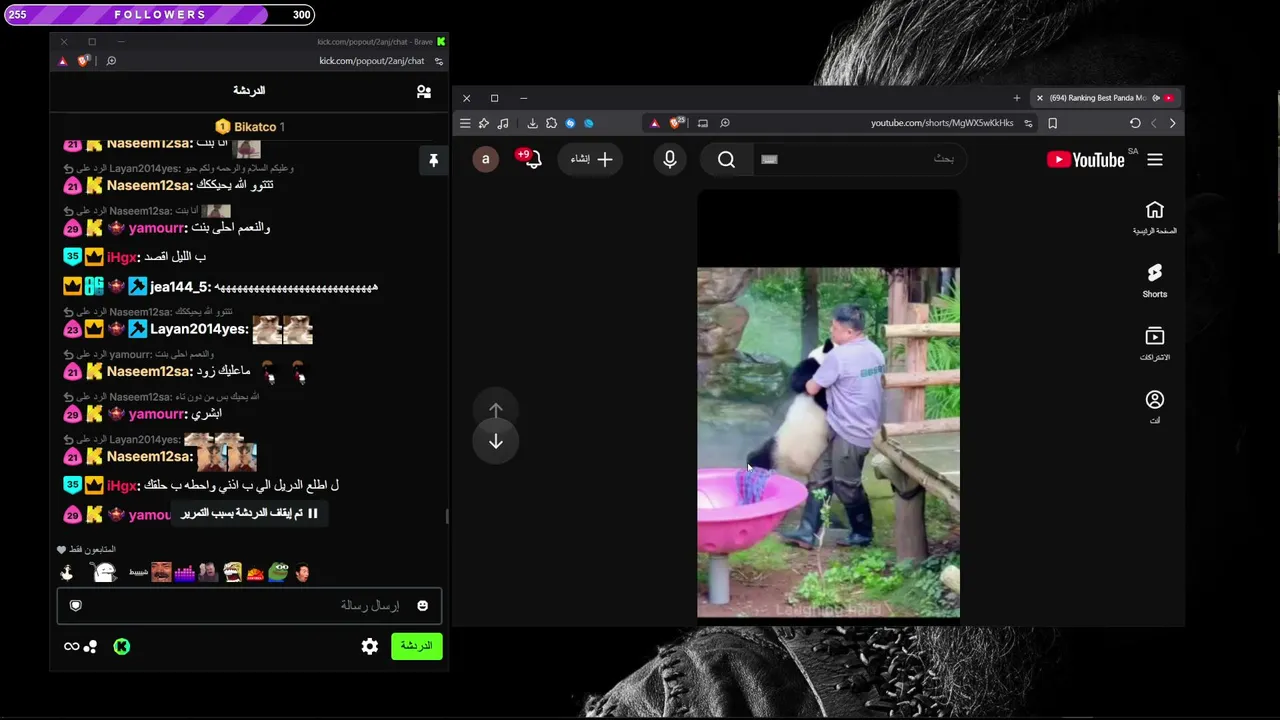This screenshot has height=720, width=1280.
Task: Select the purple equalizer quick emote
Action: (x=185, y=573)
